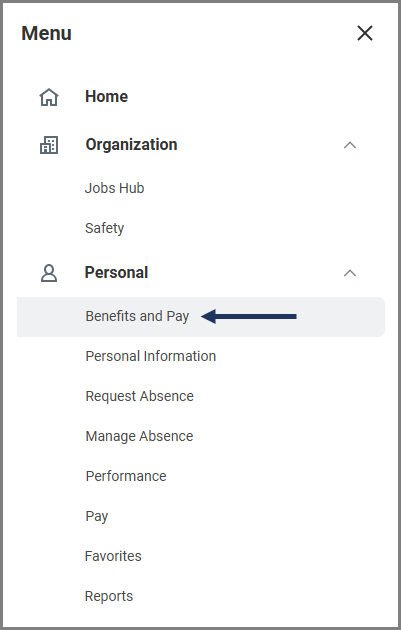Viewport: 401px width, 630px height.
Task: Click the Personal person icon
Action: [x=49, y=273]
